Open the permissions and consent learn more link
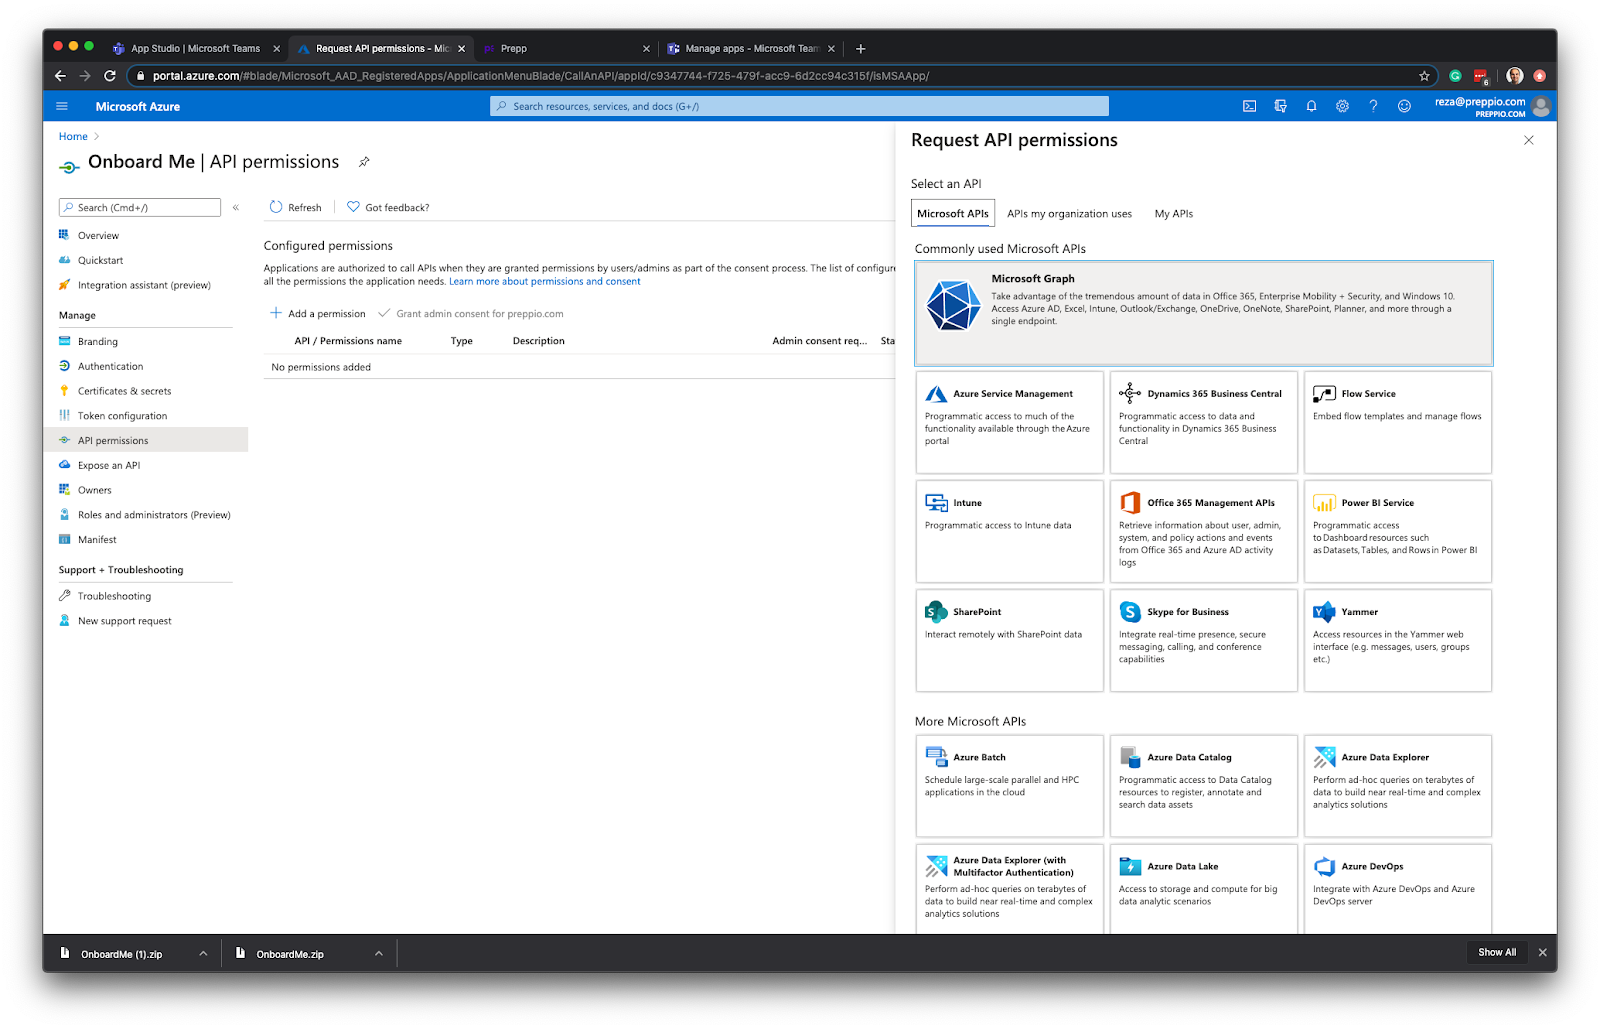The image size is (1600, 1029). click(x=545, y=281)
